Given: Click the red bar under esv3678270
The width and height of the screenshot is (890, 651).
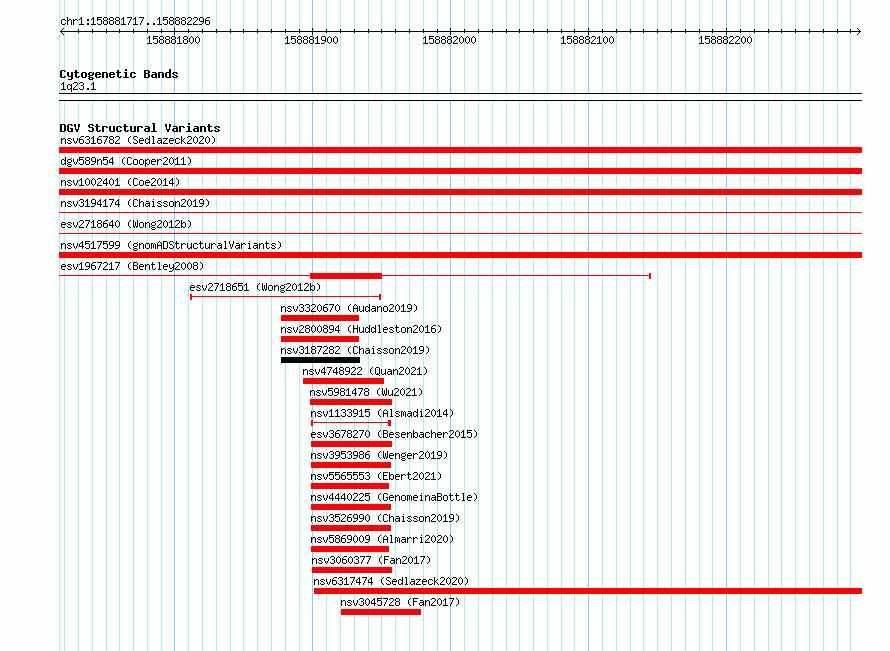Looking at the screenshot, I should (x=351, y=444).
